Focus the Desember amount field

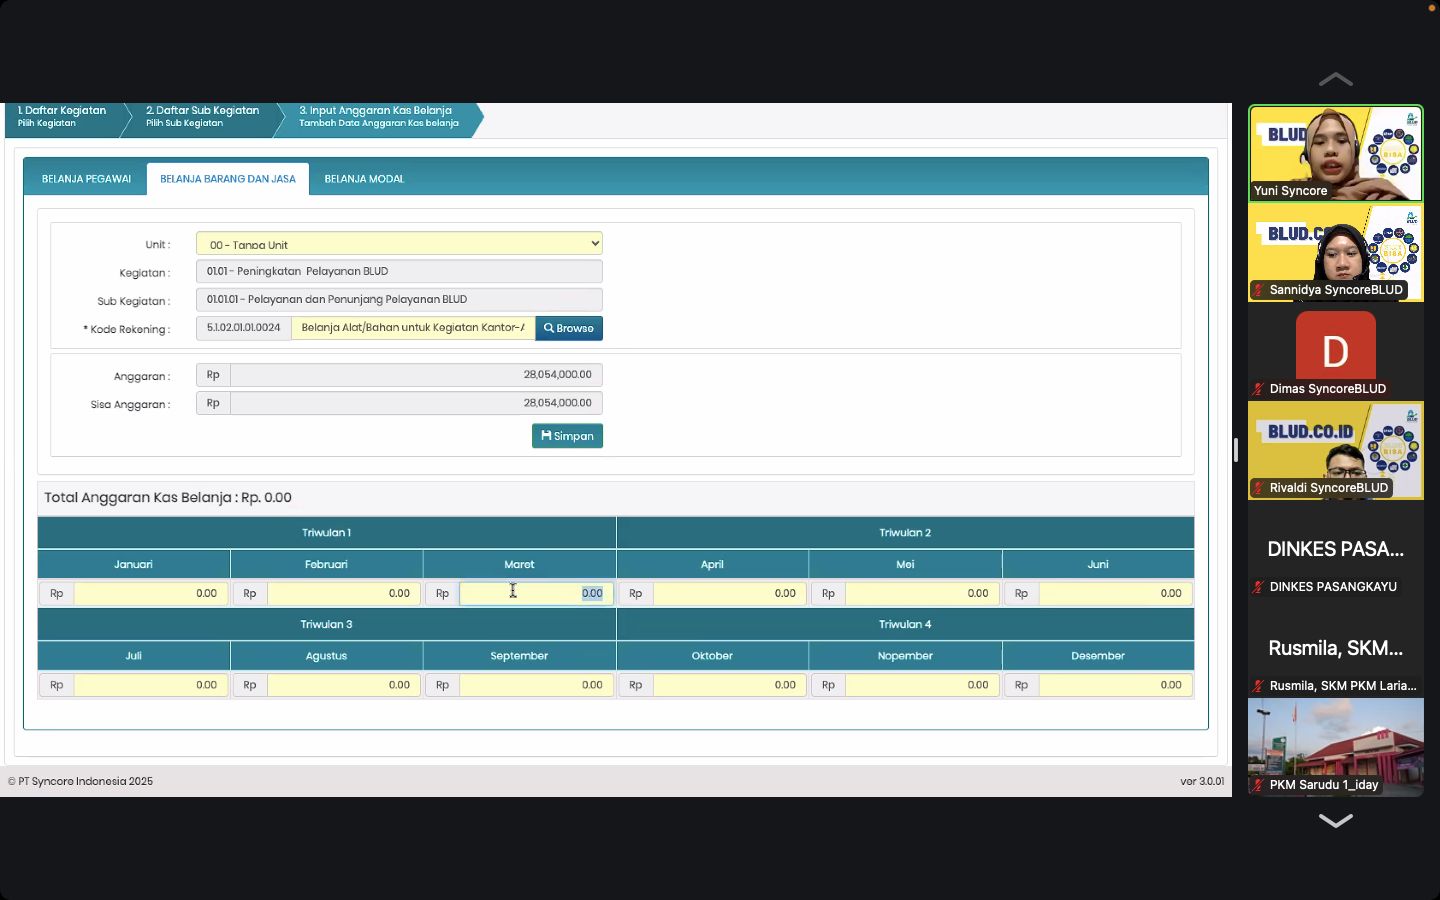coord(1115,686)
